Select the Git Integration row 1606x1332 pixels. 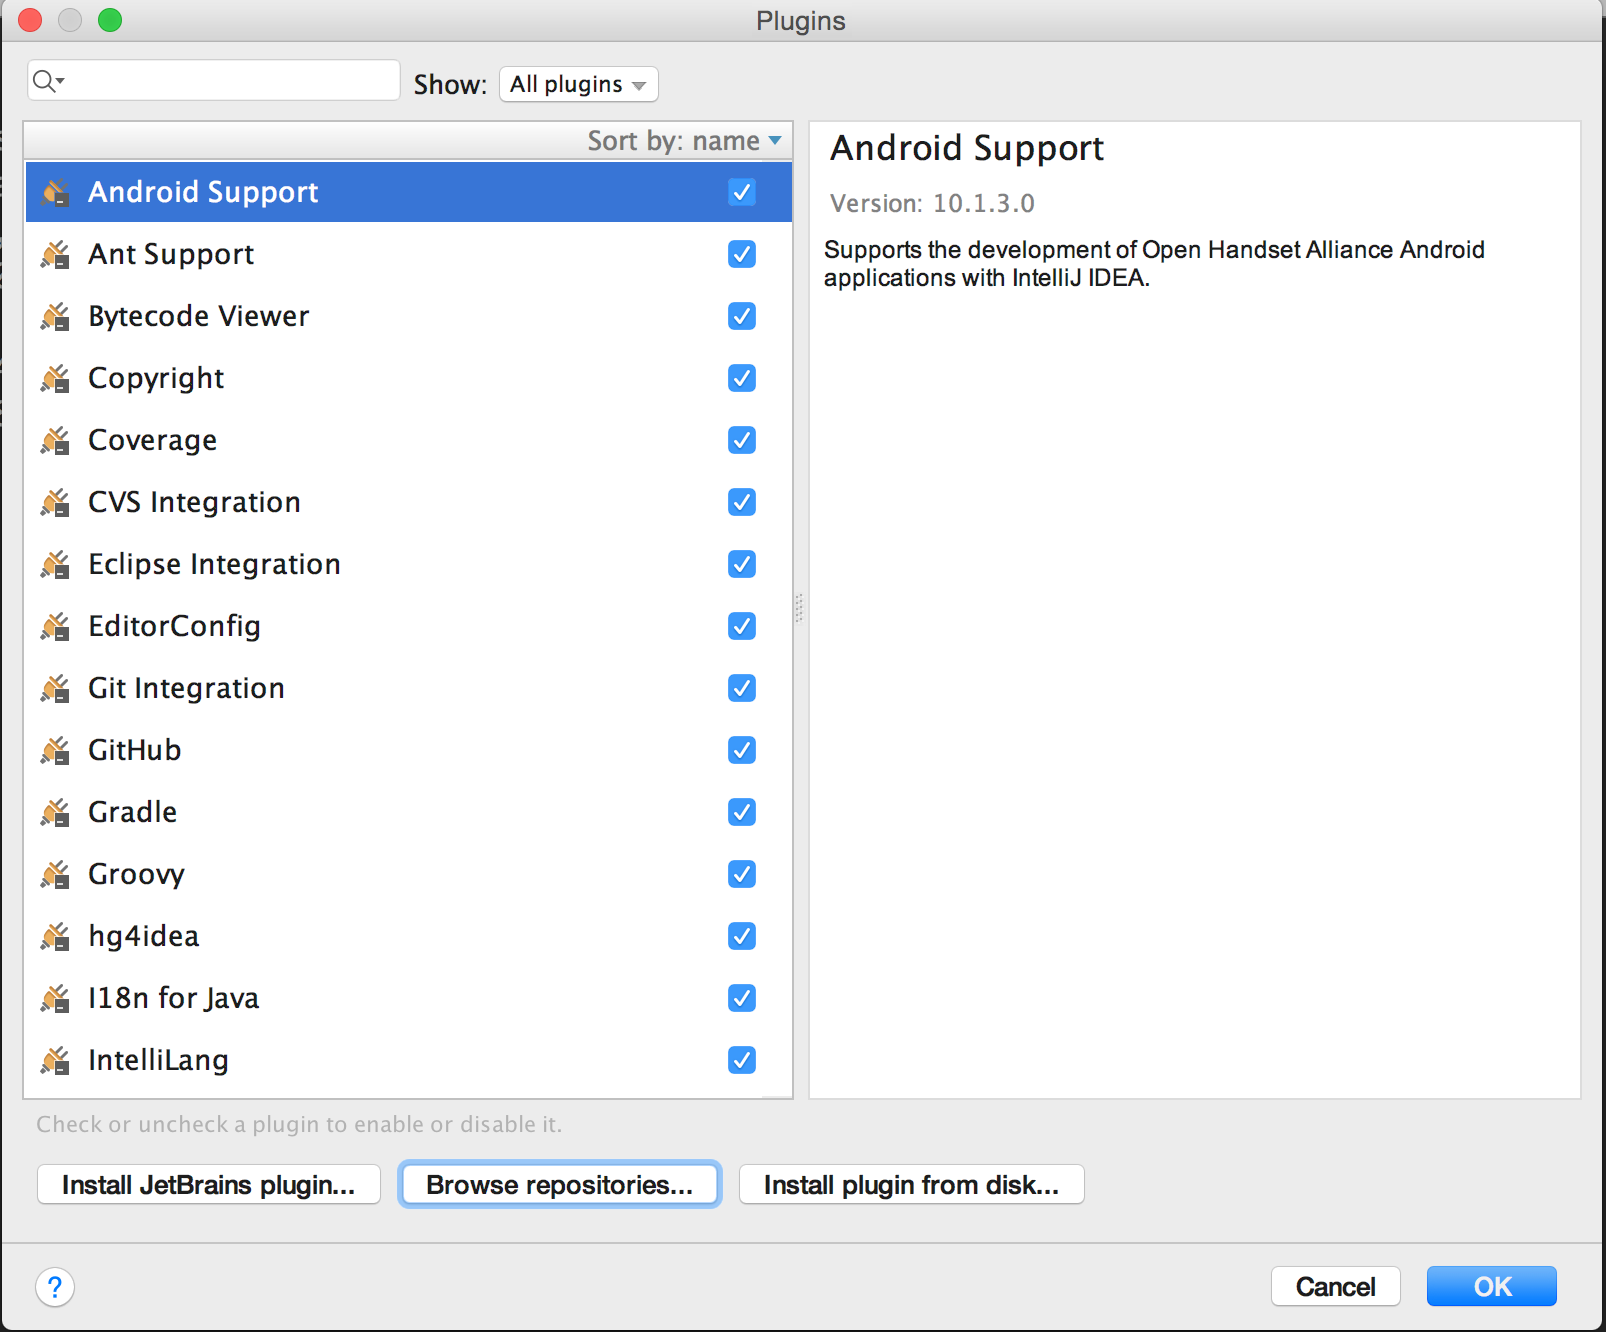coord(408,688)
